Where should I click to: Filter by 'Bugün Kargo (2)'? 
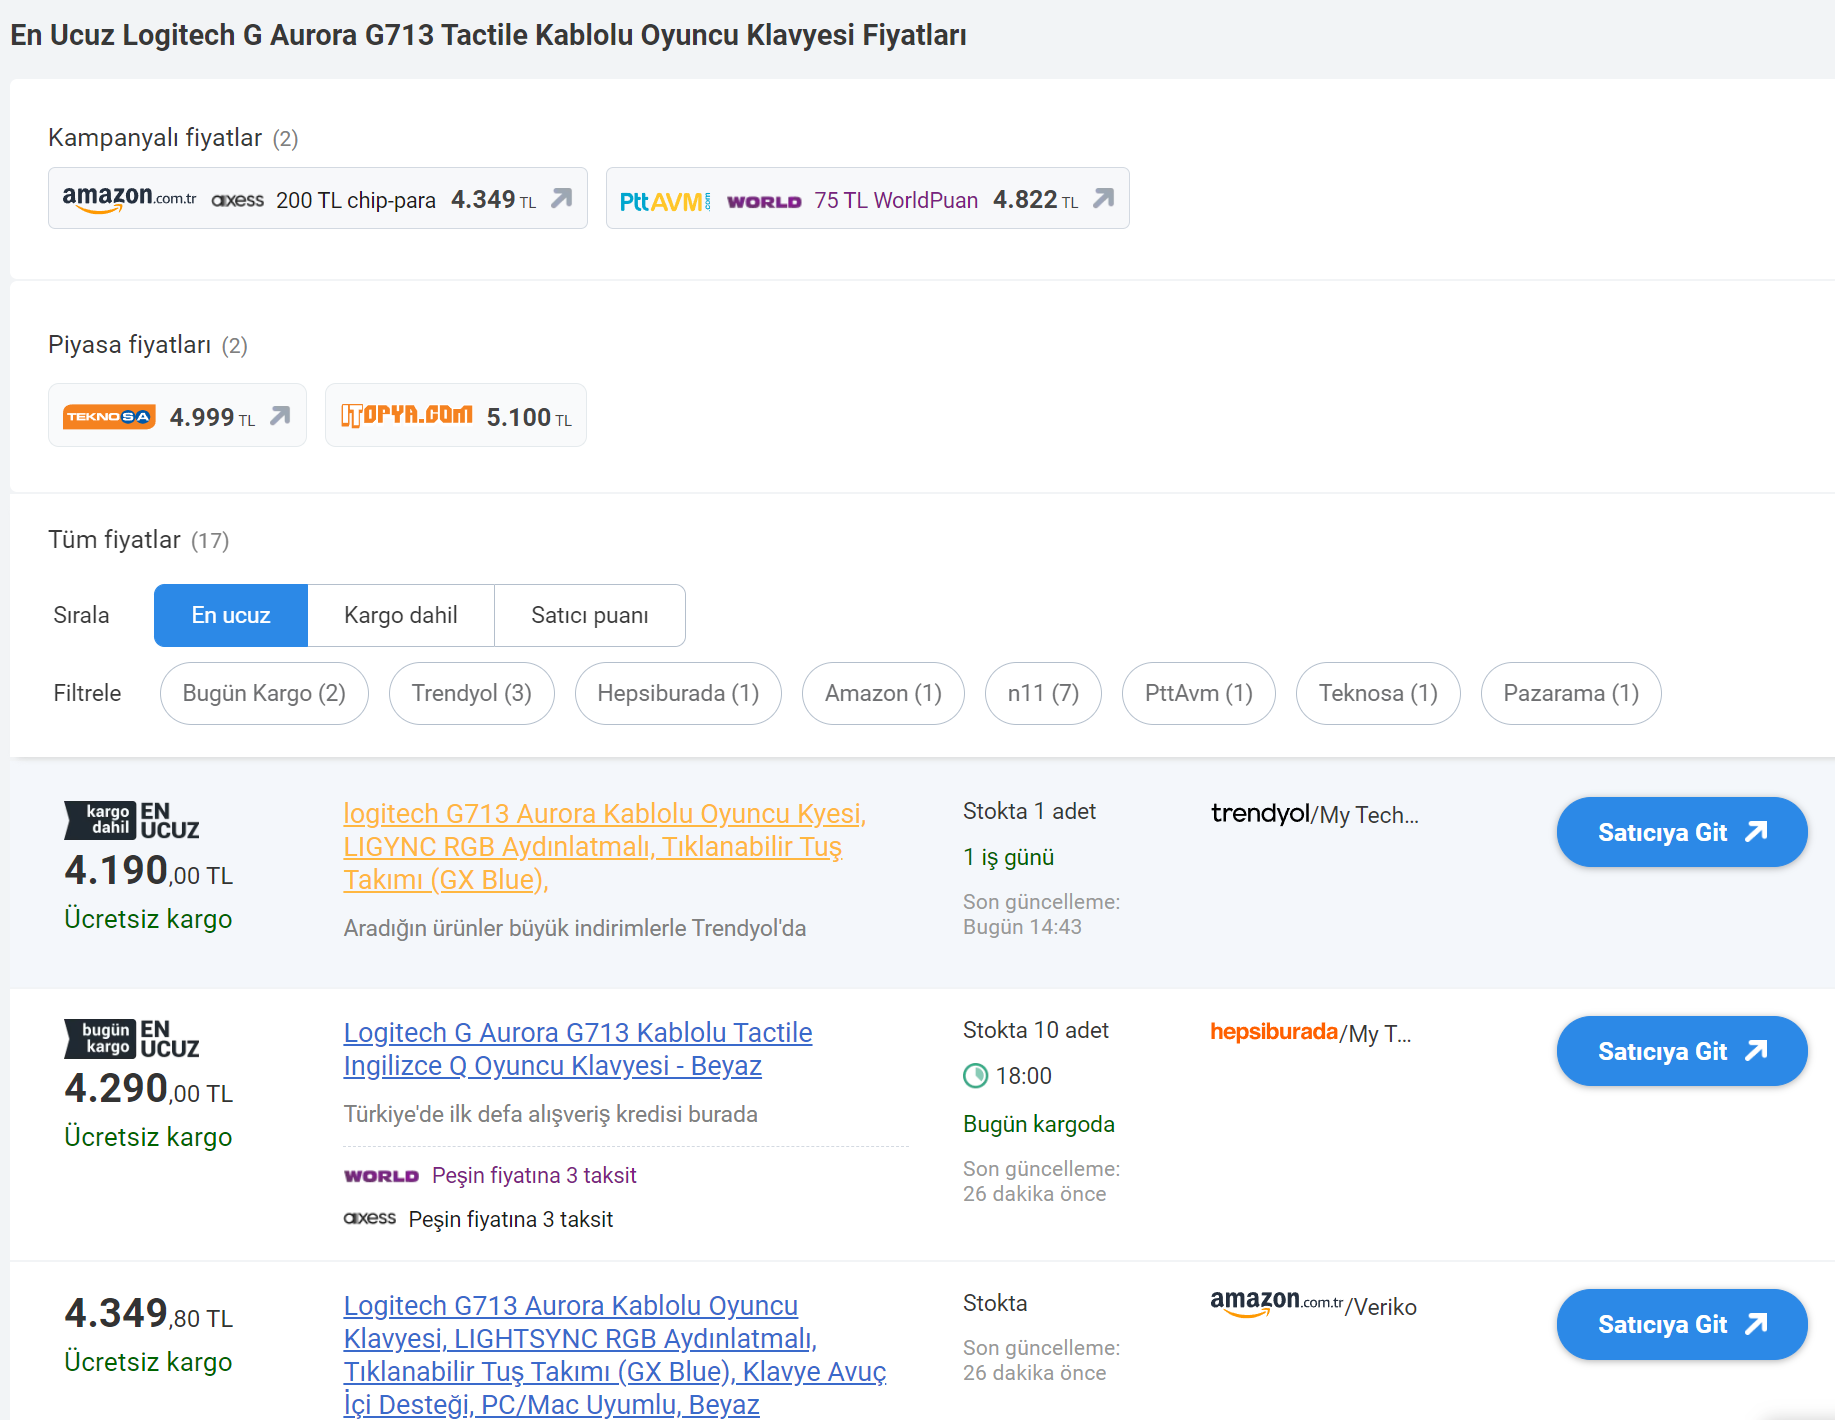[264, 693]
